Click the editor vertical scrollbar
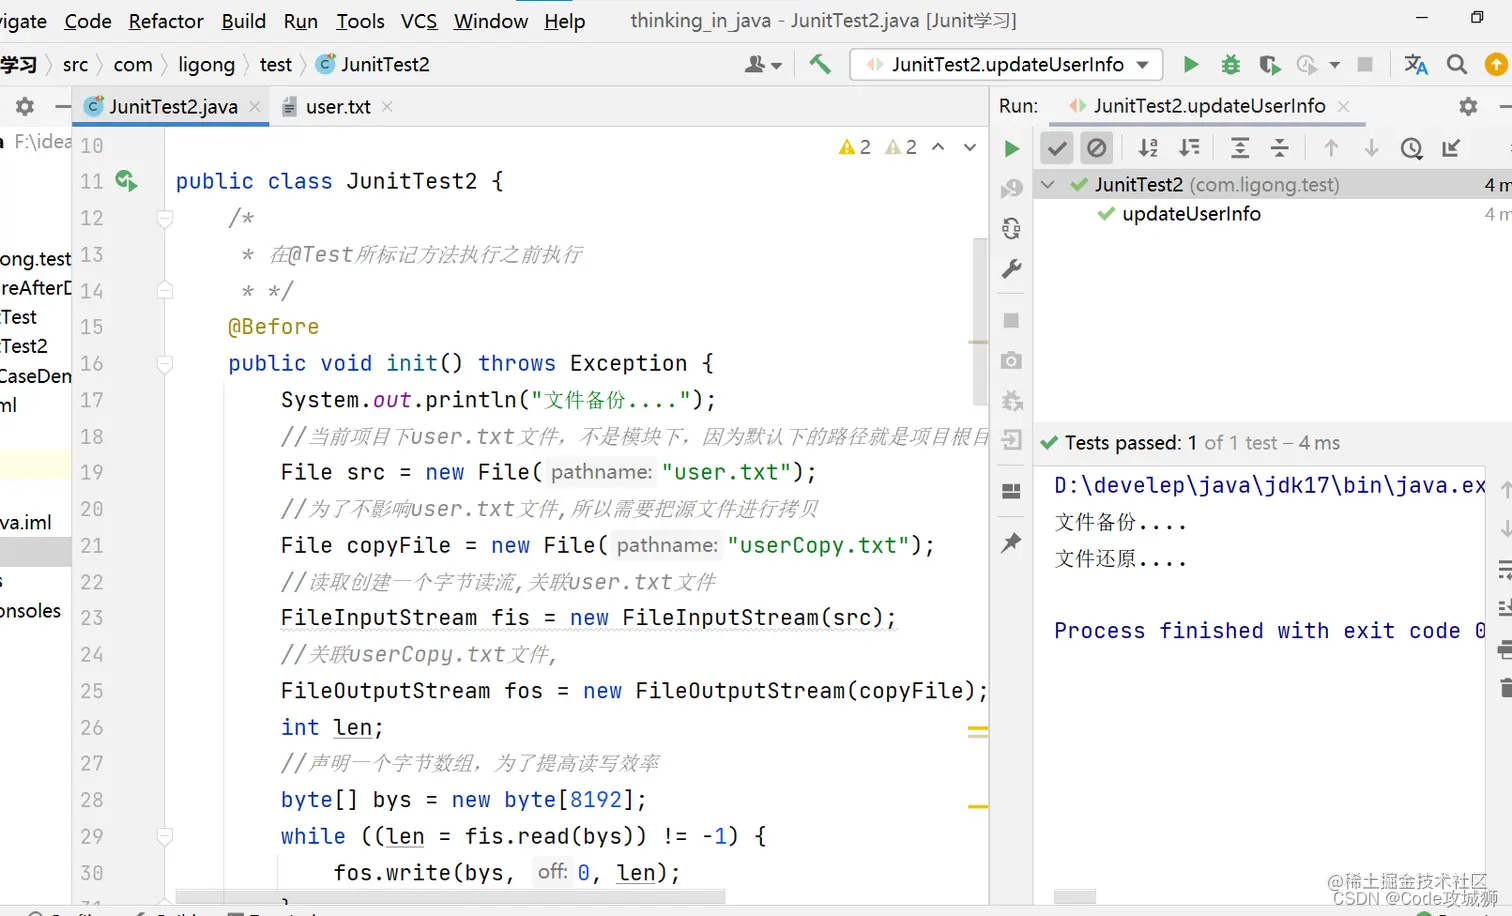The width and height of the screenshot is (1512, 916). (980, 320)
